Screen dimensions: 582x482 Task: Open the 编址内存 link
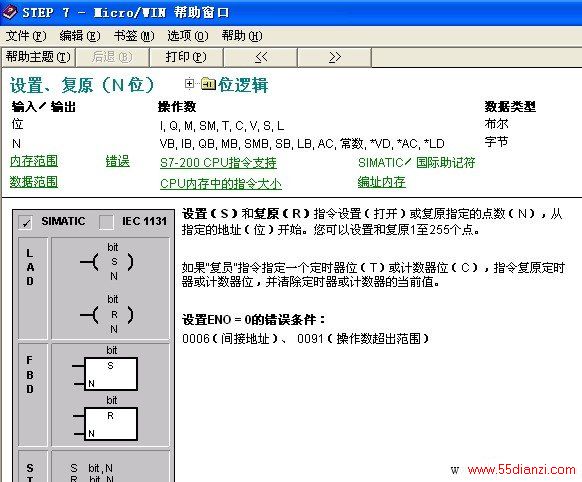click(x=382, y=182)
